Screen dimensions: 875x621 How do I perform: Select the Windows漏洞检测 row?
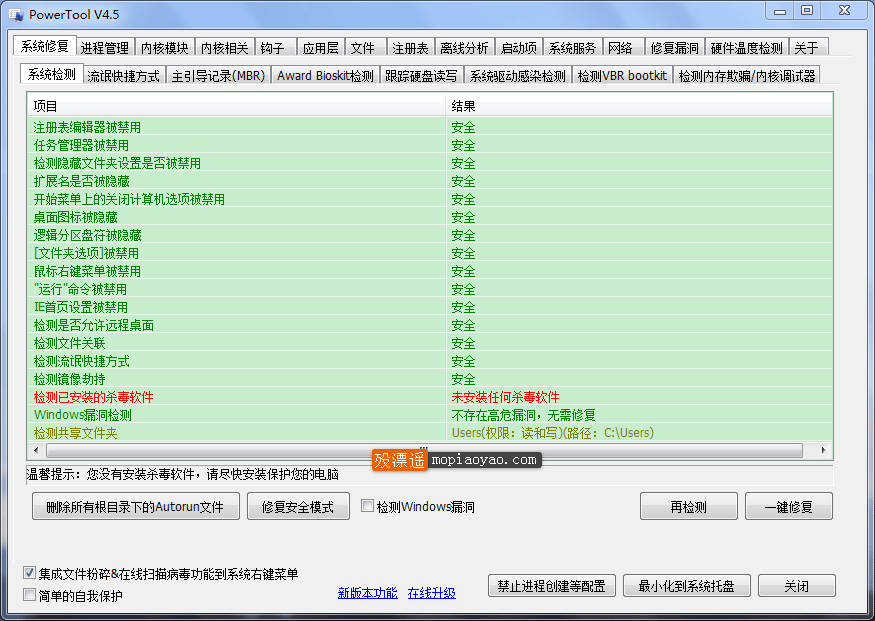430,415
